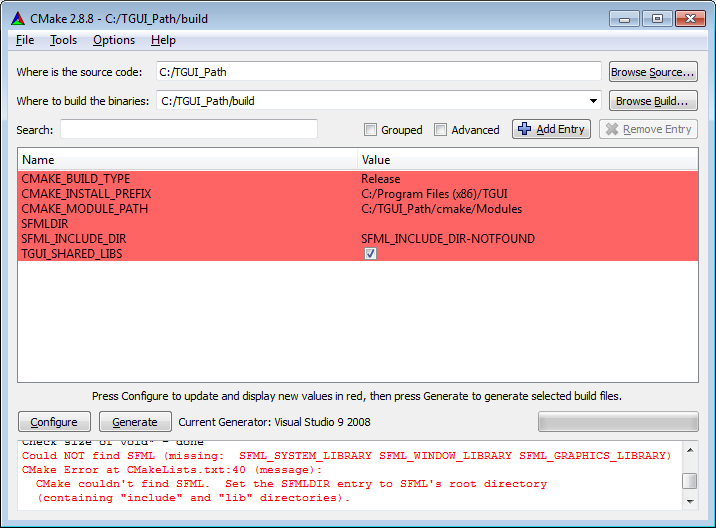Select the TGUI_SHARED_LIBS entry name
Viewport: 716px width, 528px height.
click(72, 254)
